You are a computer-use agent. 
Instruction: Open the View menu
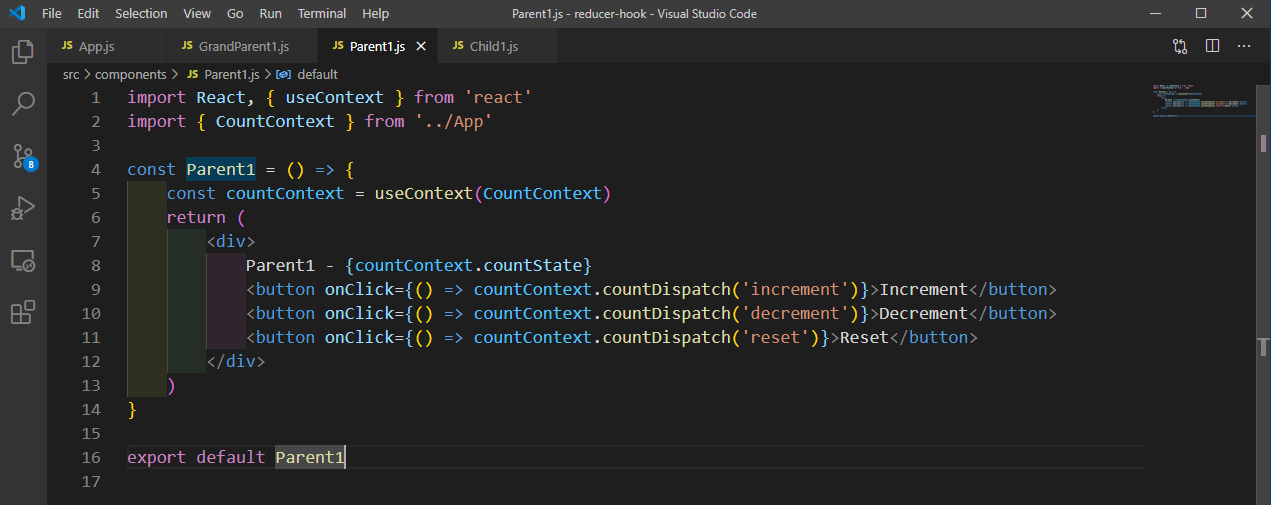pos(197,13)
